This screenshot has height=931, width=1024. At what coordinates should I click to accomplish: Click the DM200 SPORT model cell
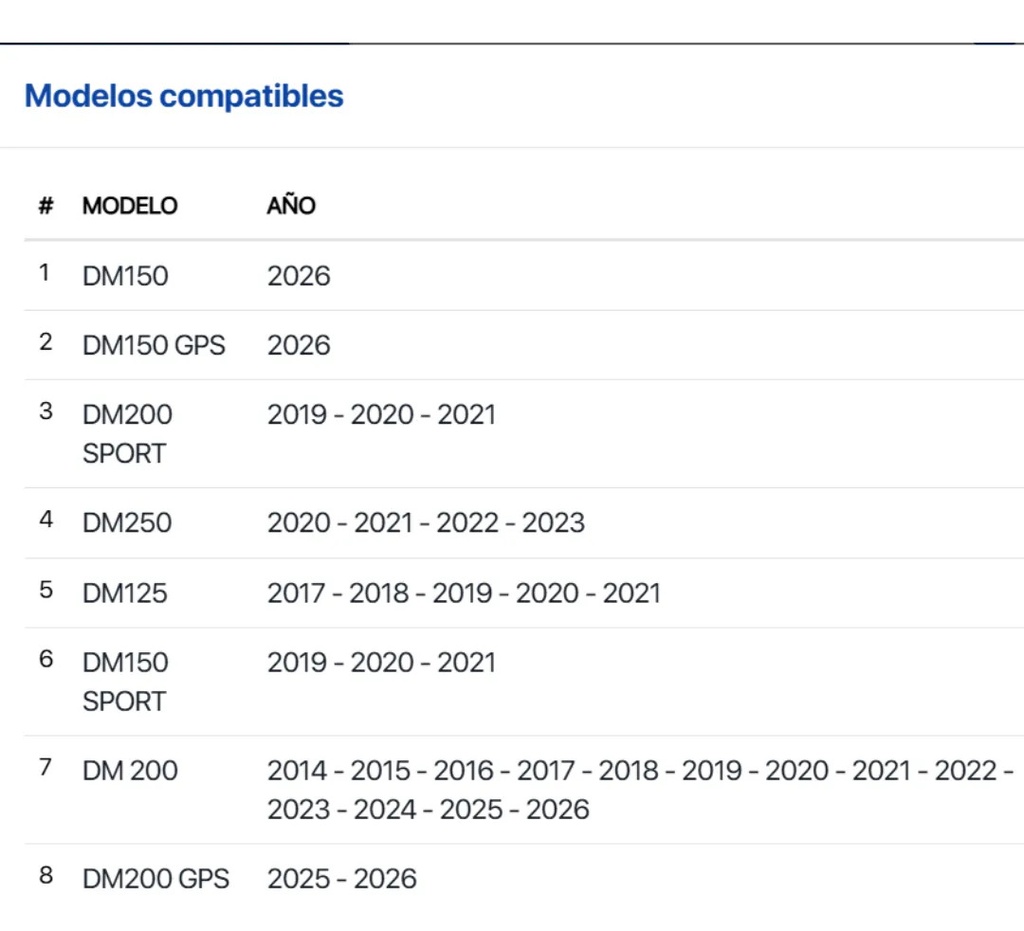(x=127, y=434)
